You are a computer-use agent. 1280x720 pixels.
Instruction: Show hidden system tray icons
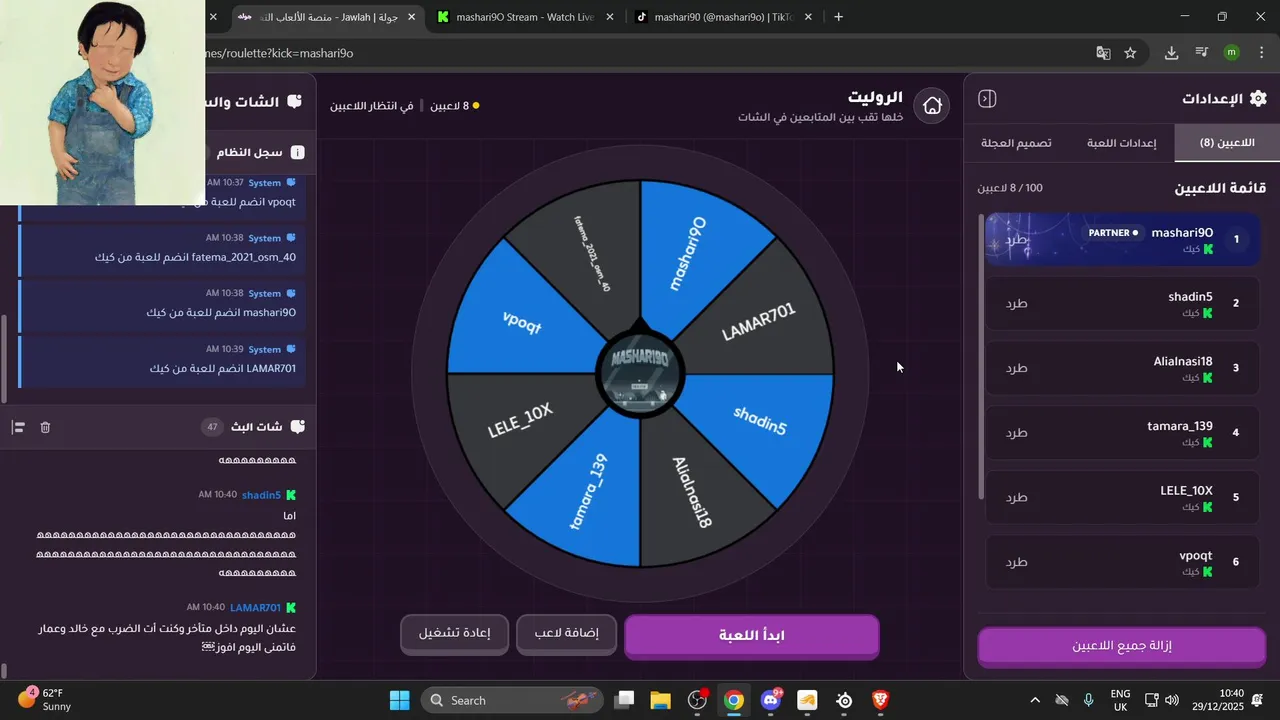pos(1035,700)
